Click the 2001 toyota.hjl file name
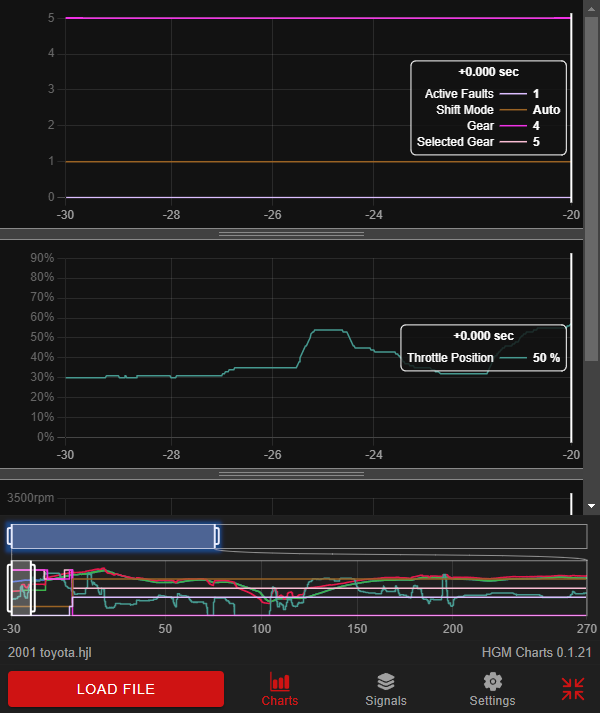 click(x=51, y=652)
